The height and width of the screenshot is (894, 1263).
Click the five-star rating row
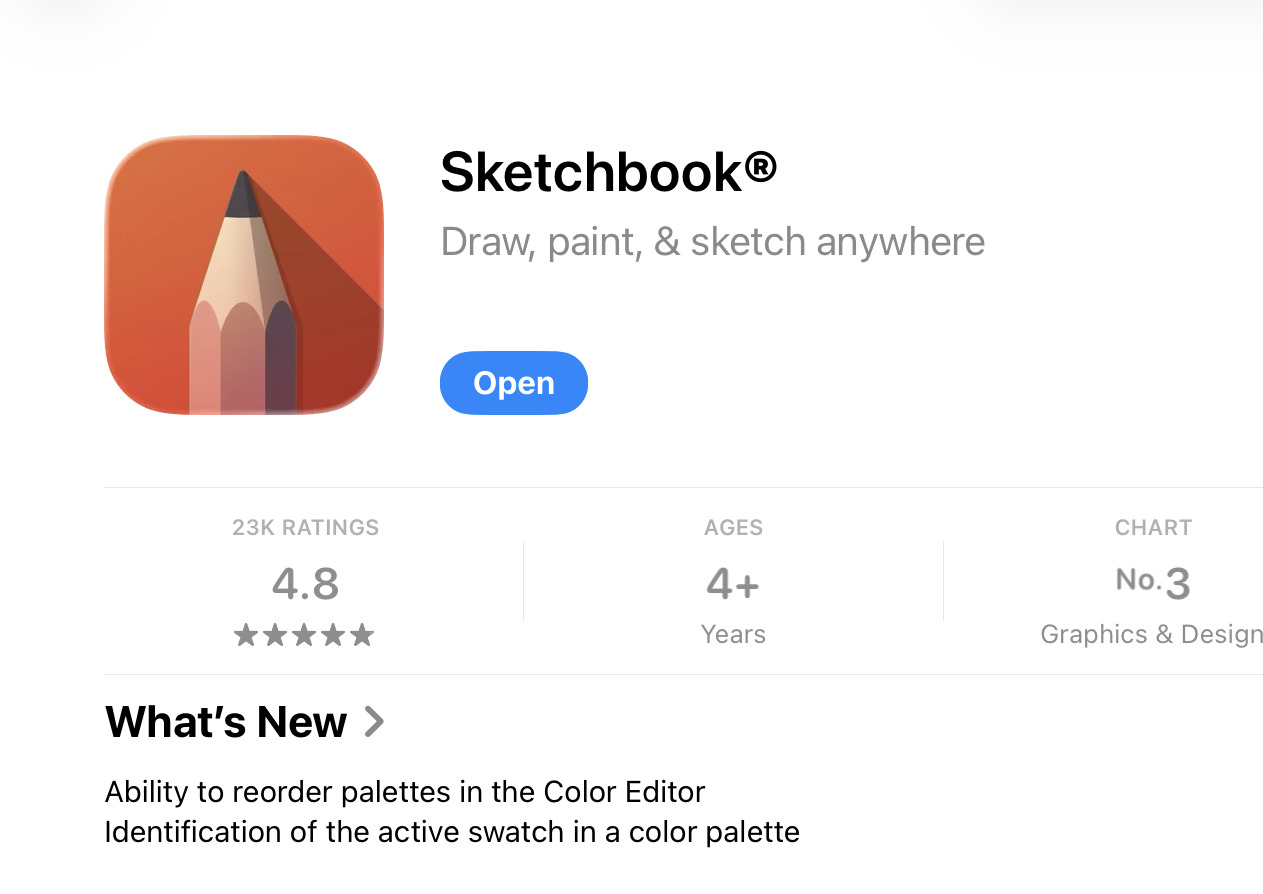304,635
